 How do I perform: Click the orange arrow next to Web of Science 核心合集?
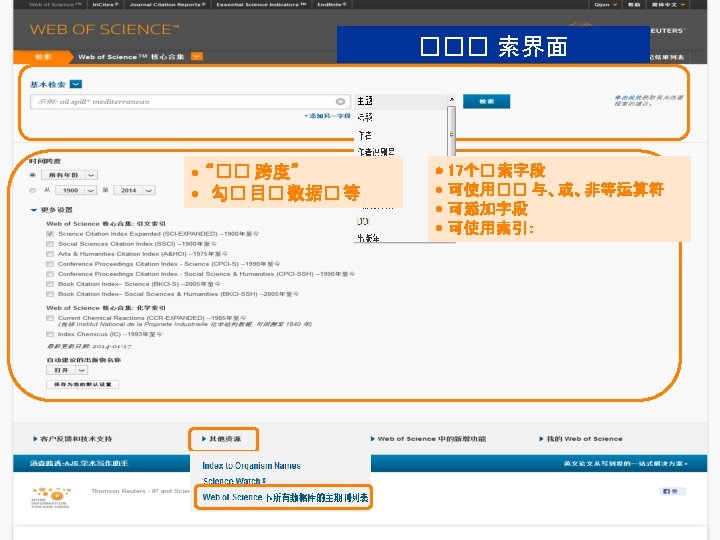(x=197, y=56)
